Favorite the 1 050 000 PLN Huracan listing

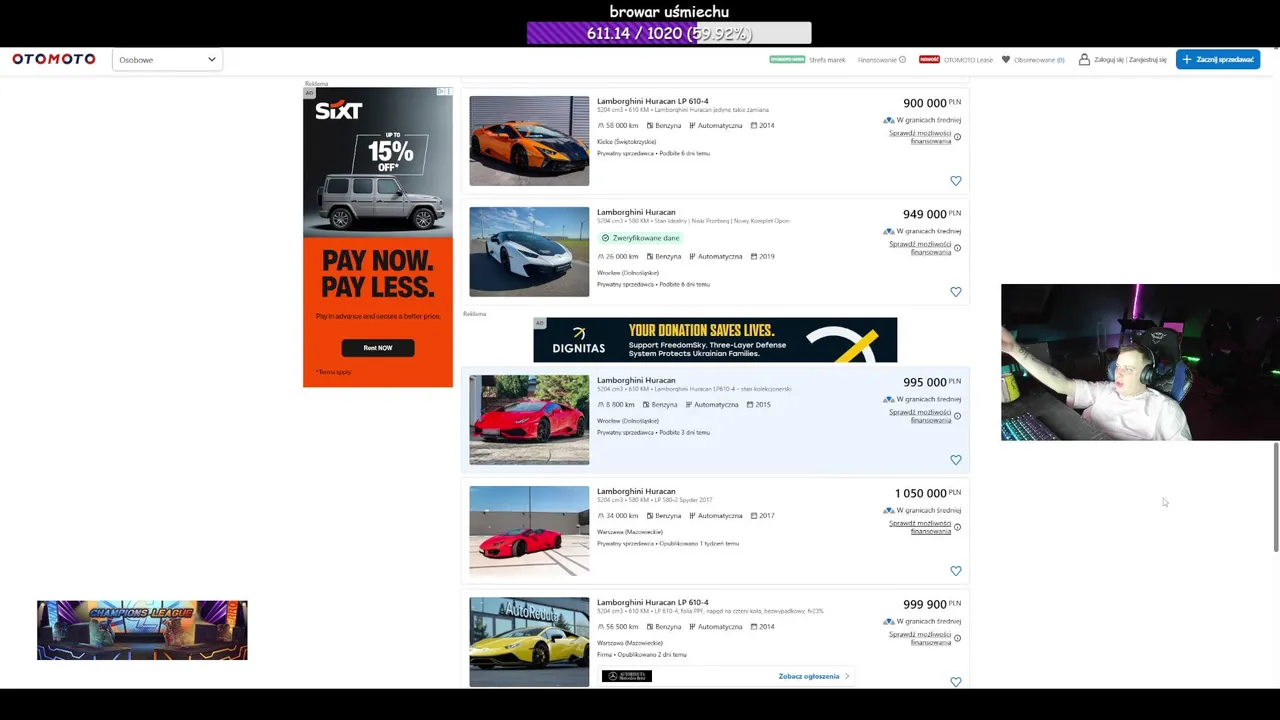(955, 571)
